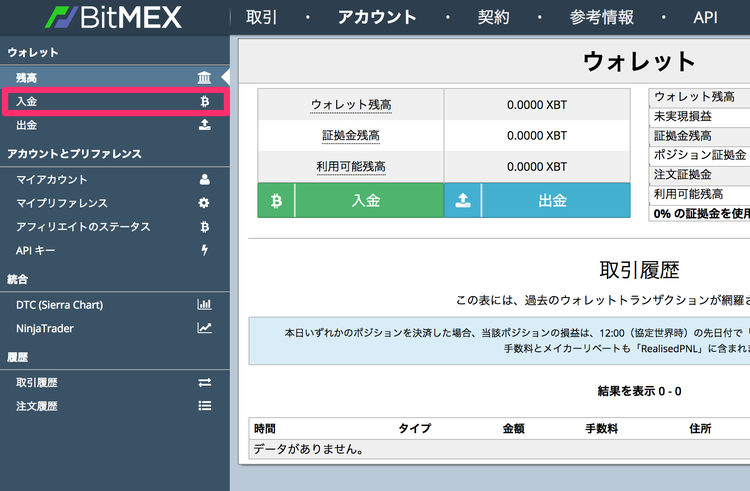Click the ウォレット残高 label in balance table
Screen dimensions: 750x491
351,105
